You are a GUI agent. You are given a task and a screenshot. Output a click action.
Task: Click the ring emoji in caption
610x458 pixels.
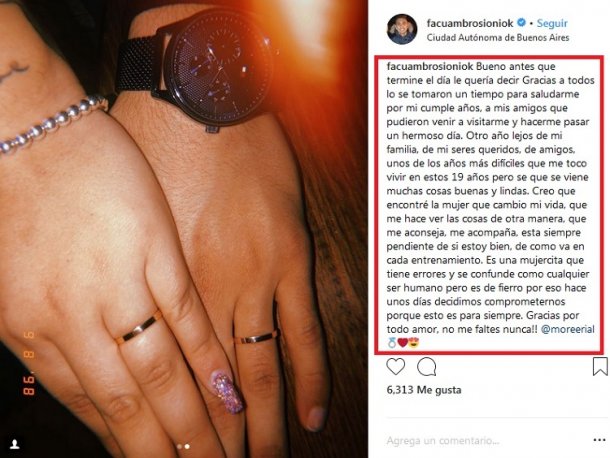[x=392, y=343]
